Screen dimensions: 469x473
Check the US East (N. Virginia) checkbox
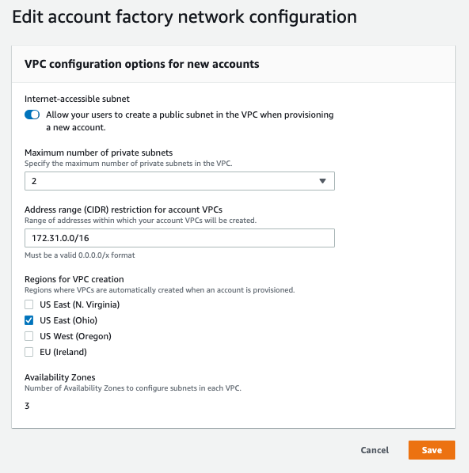point(29,304)
